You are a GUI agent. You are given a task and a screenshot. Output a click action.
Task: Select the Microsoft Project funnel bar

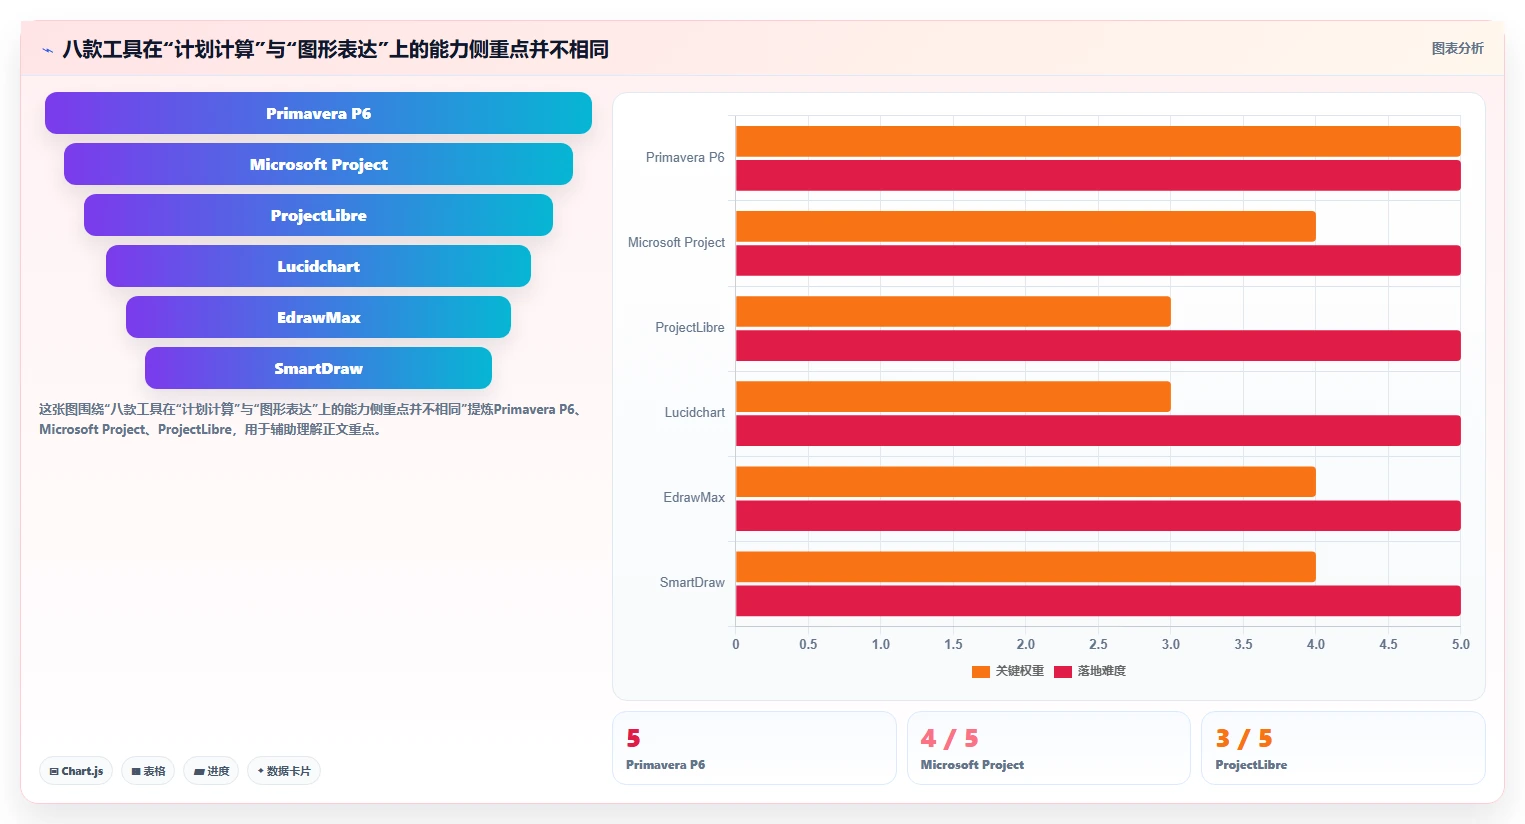[318, 164]
